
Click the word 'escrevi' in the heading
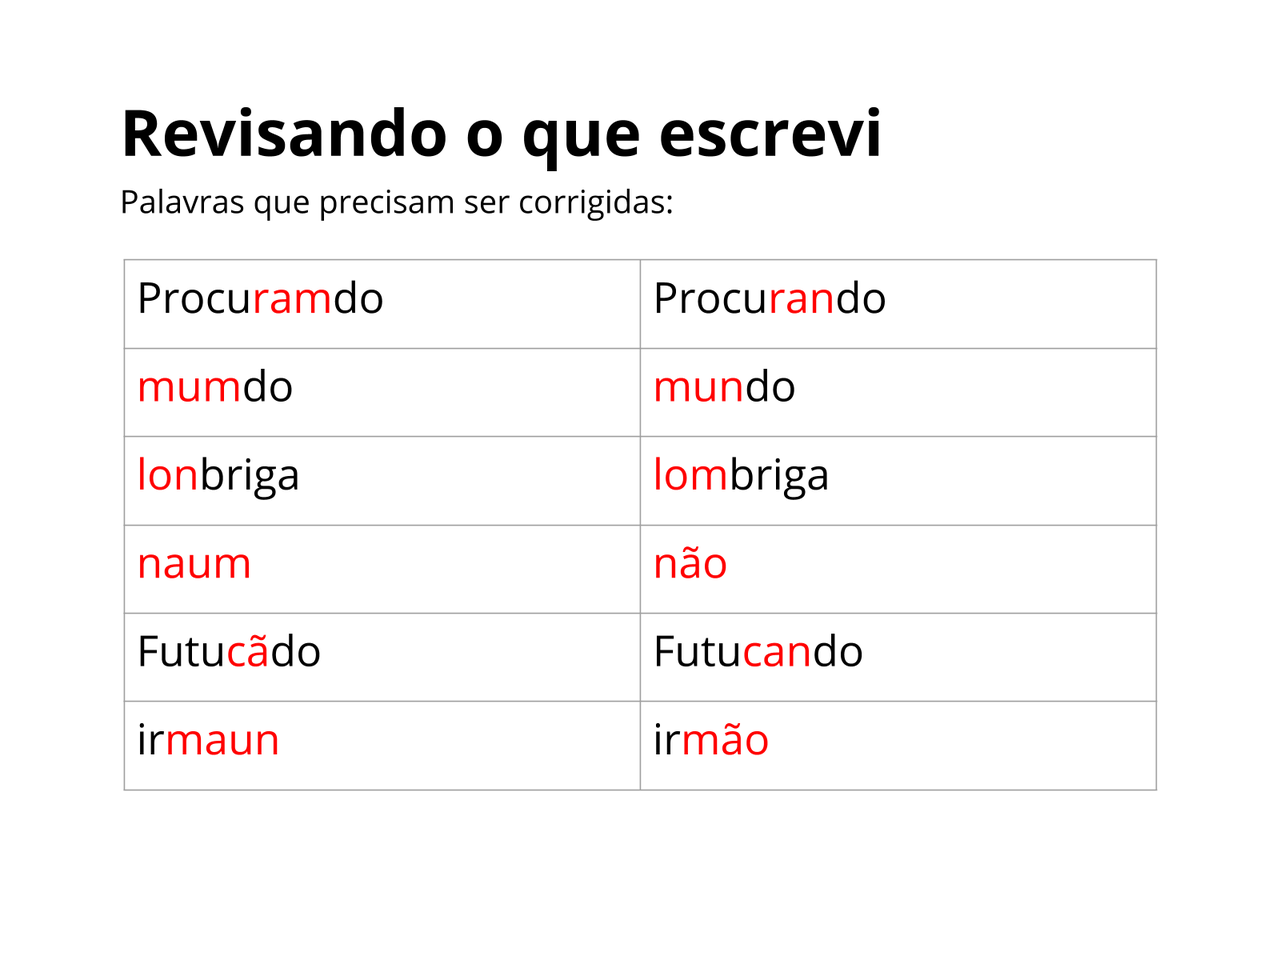pos(770,133)
